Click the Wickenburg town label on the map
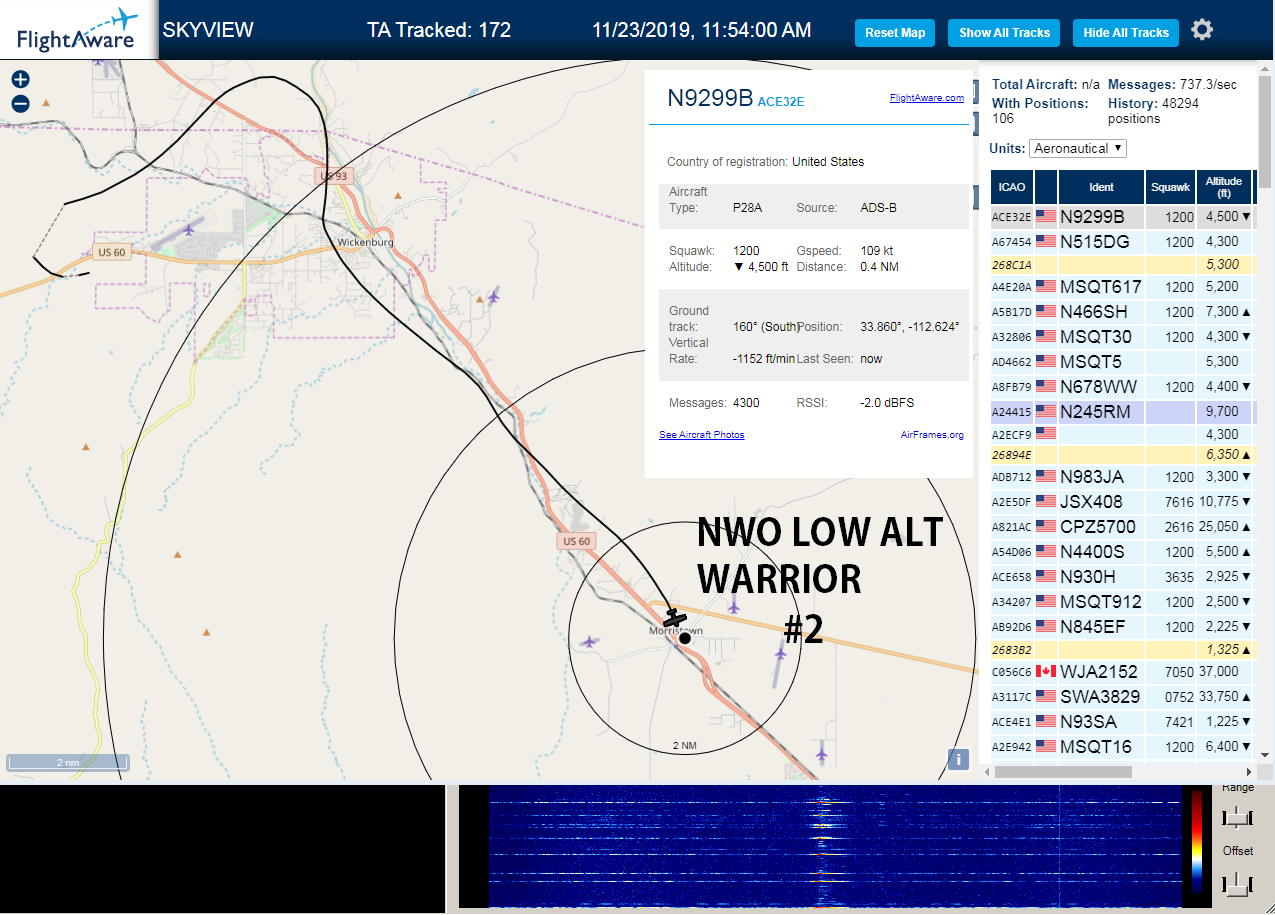 pos(365,243)
